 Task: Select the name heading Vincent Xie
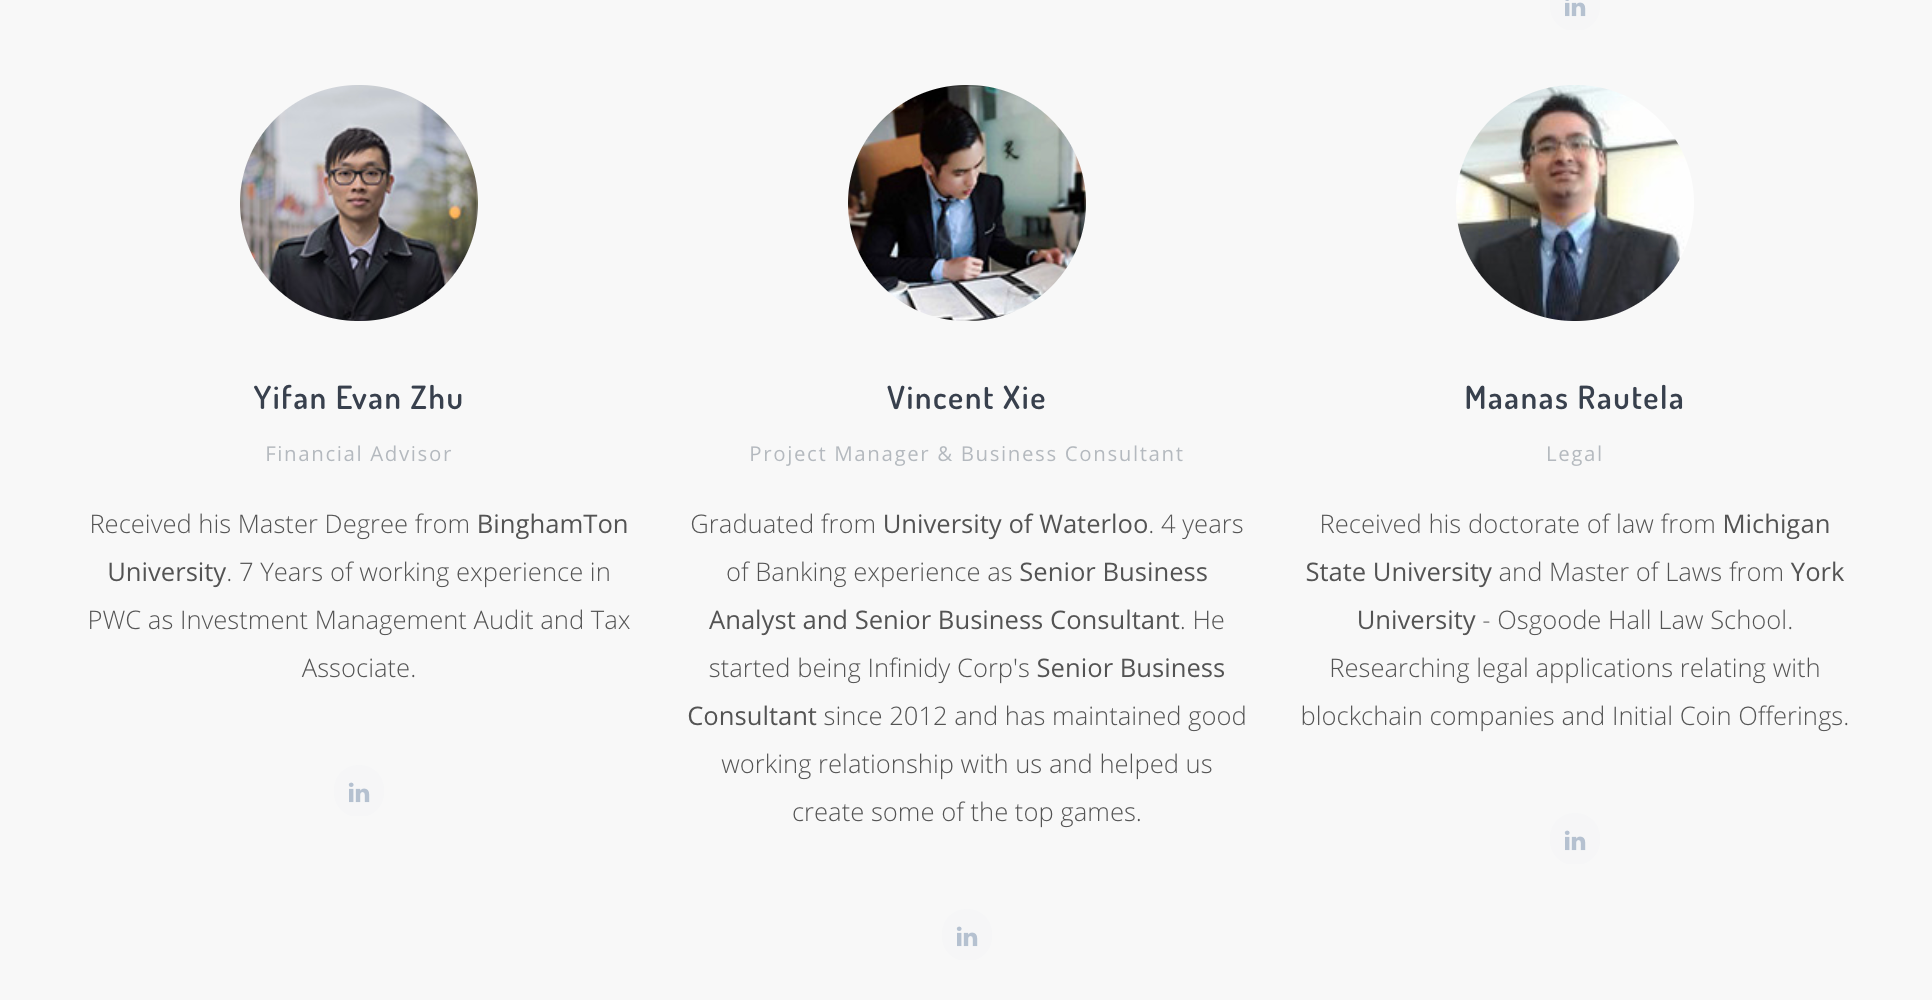tap(966, 398)
